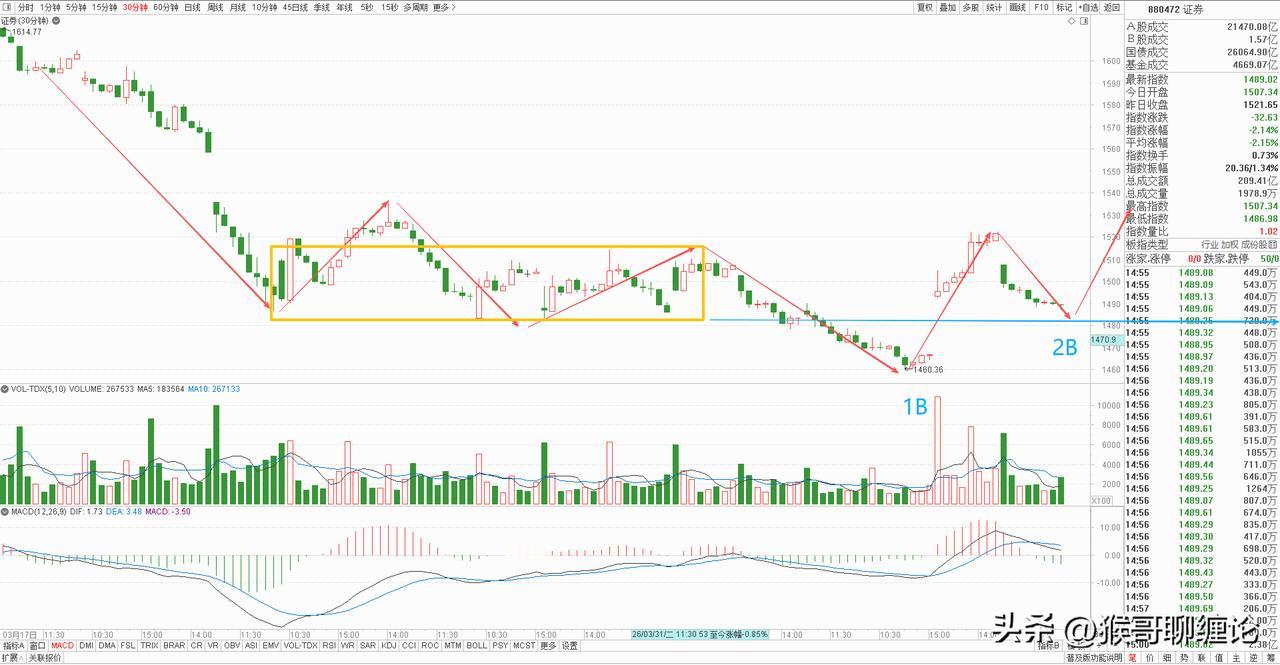The image size is (1280, 665).
Task: Open the 成份股 constituents link
Action: pyautogui.click(x=1255, y=244)
